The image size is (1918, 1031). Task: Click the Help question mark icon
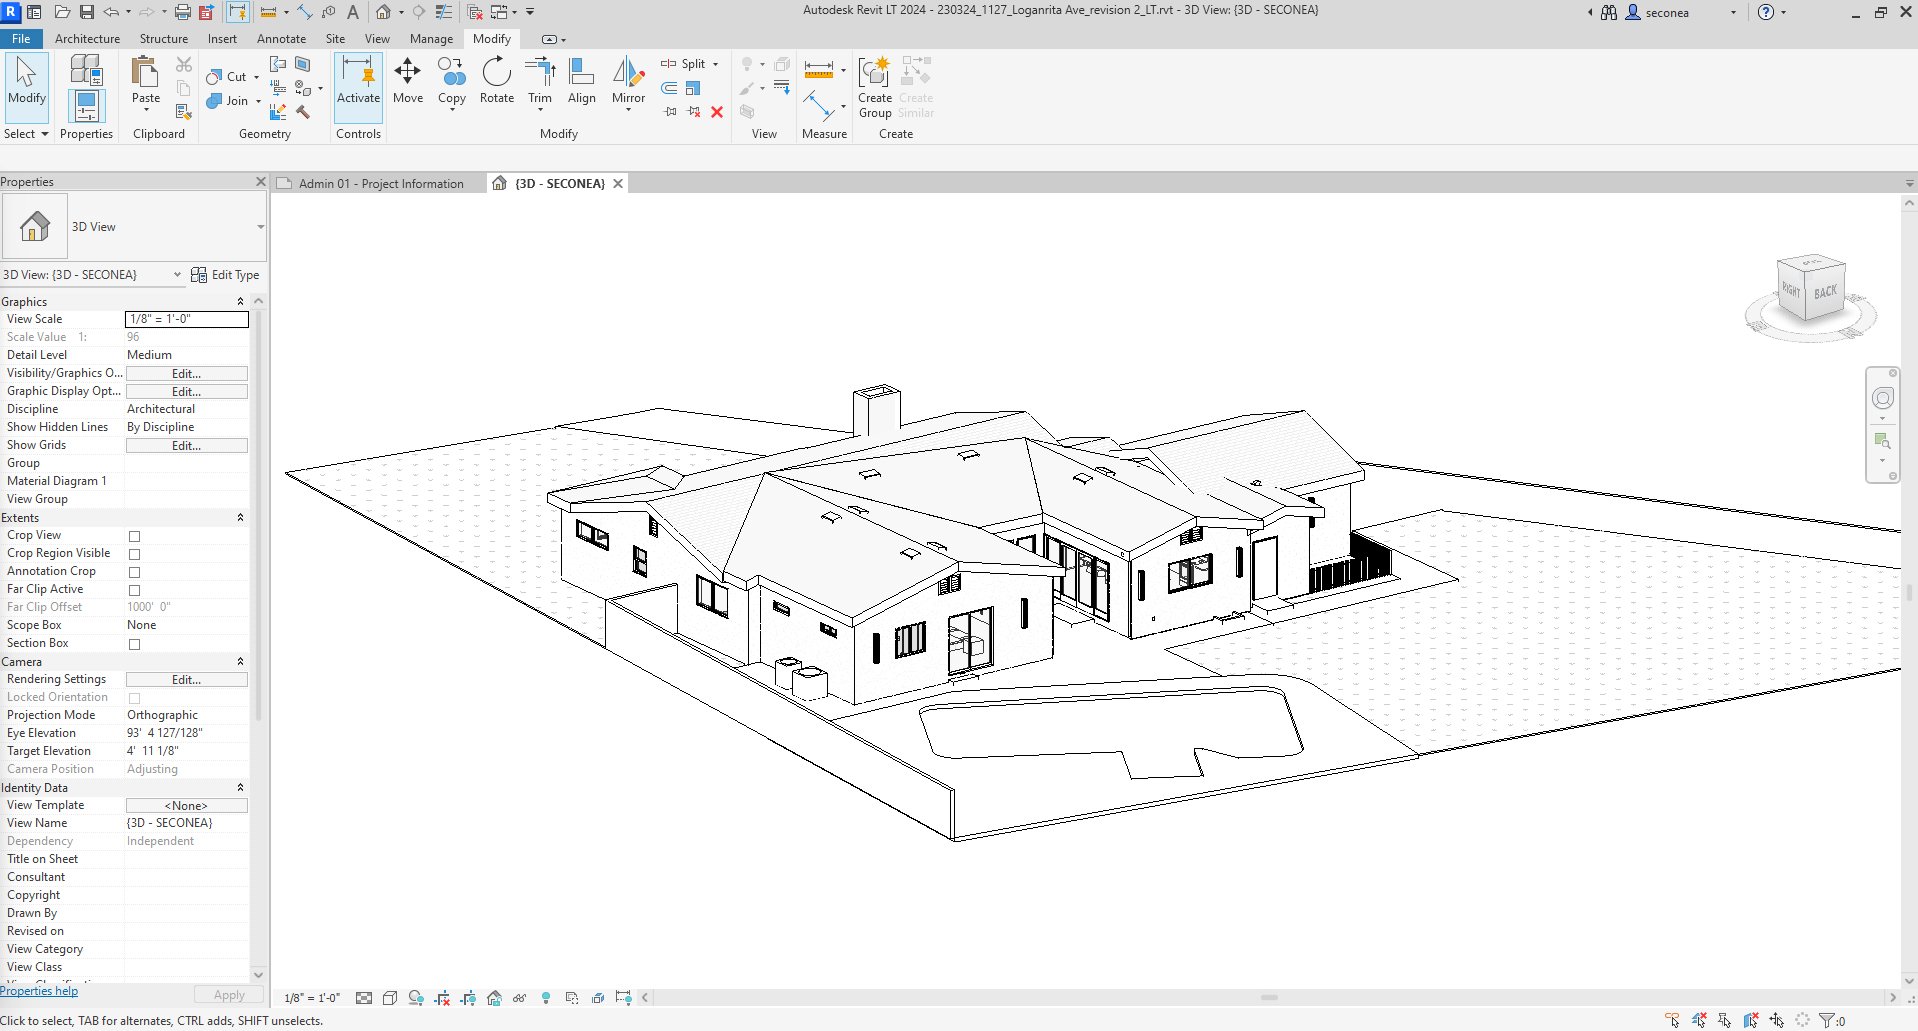tap(1766, 12)
